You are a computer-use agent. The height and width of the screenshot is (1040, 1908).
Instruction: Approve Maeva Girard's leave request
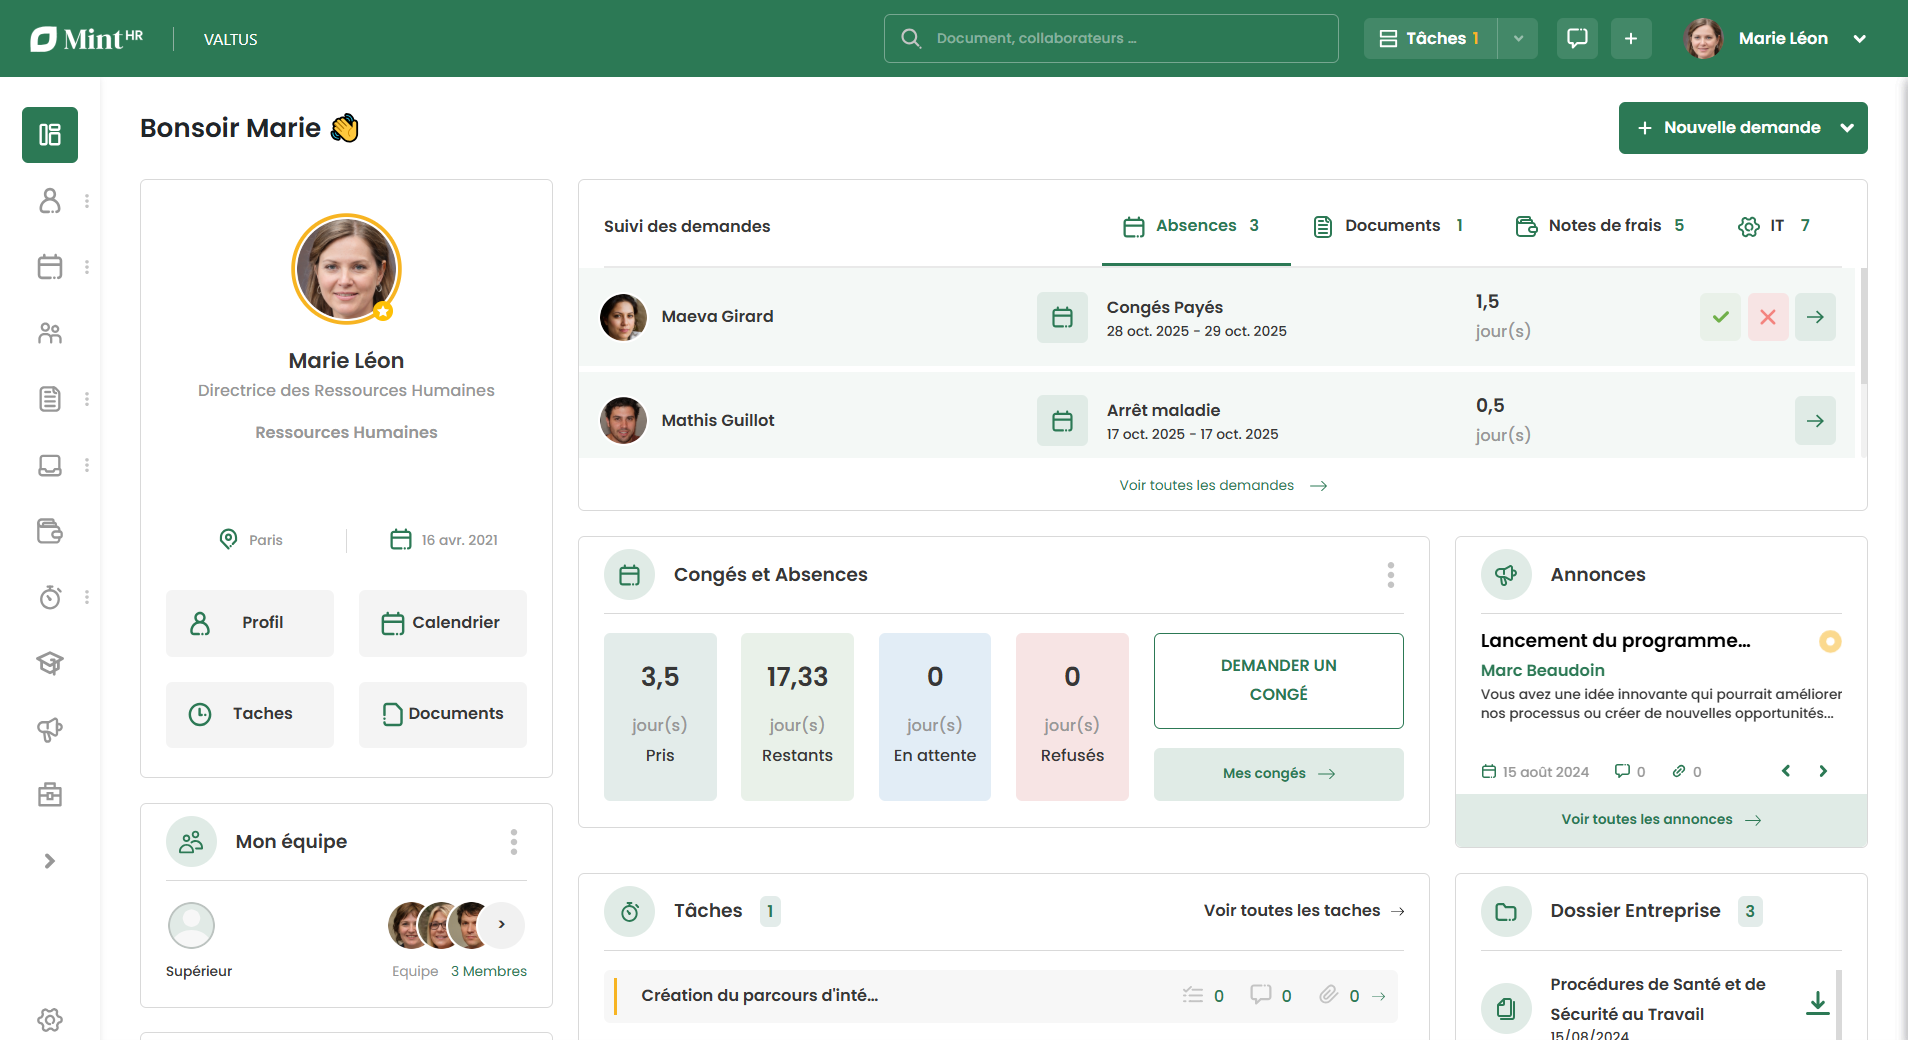pos(1720,317)
